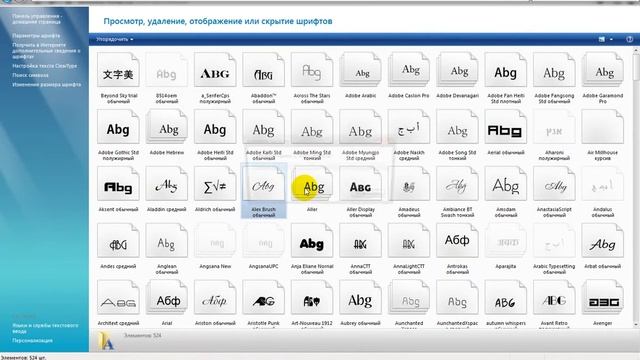Image resolution: width=640 pixels, height=360 pixels.
Task: Open the Упорядочить dropdown menu
Action: coord(115,39)
